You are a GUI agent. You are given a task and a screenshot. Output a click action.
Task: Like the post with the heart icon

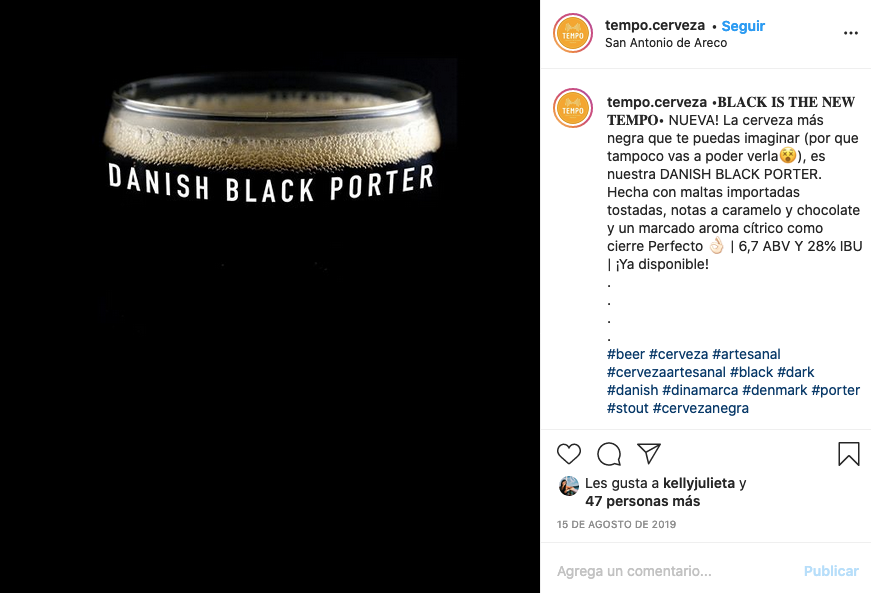(569, 454)
